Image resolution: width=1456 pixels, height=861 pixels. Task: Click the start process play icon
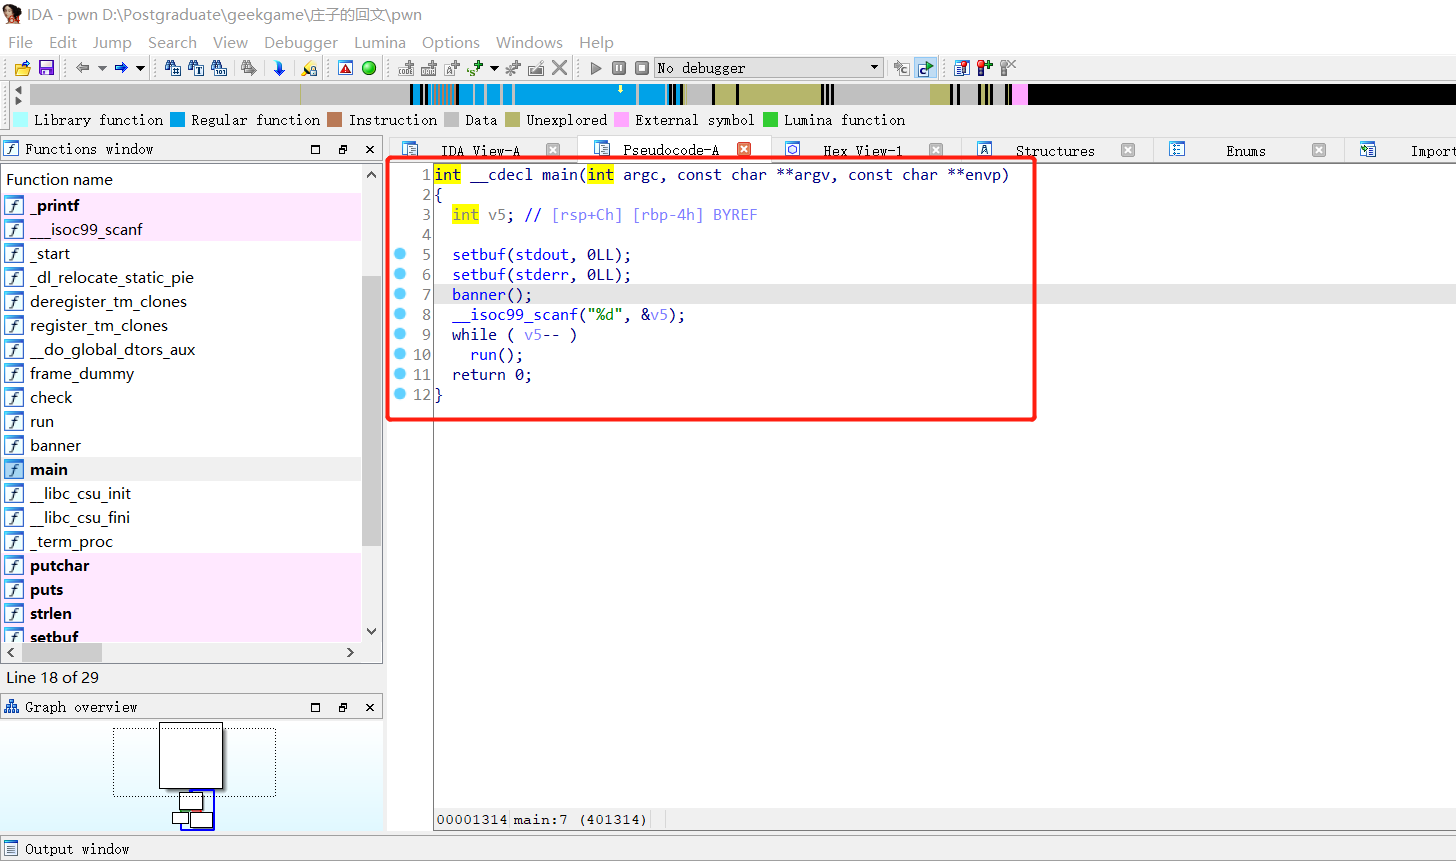[596, 68]
